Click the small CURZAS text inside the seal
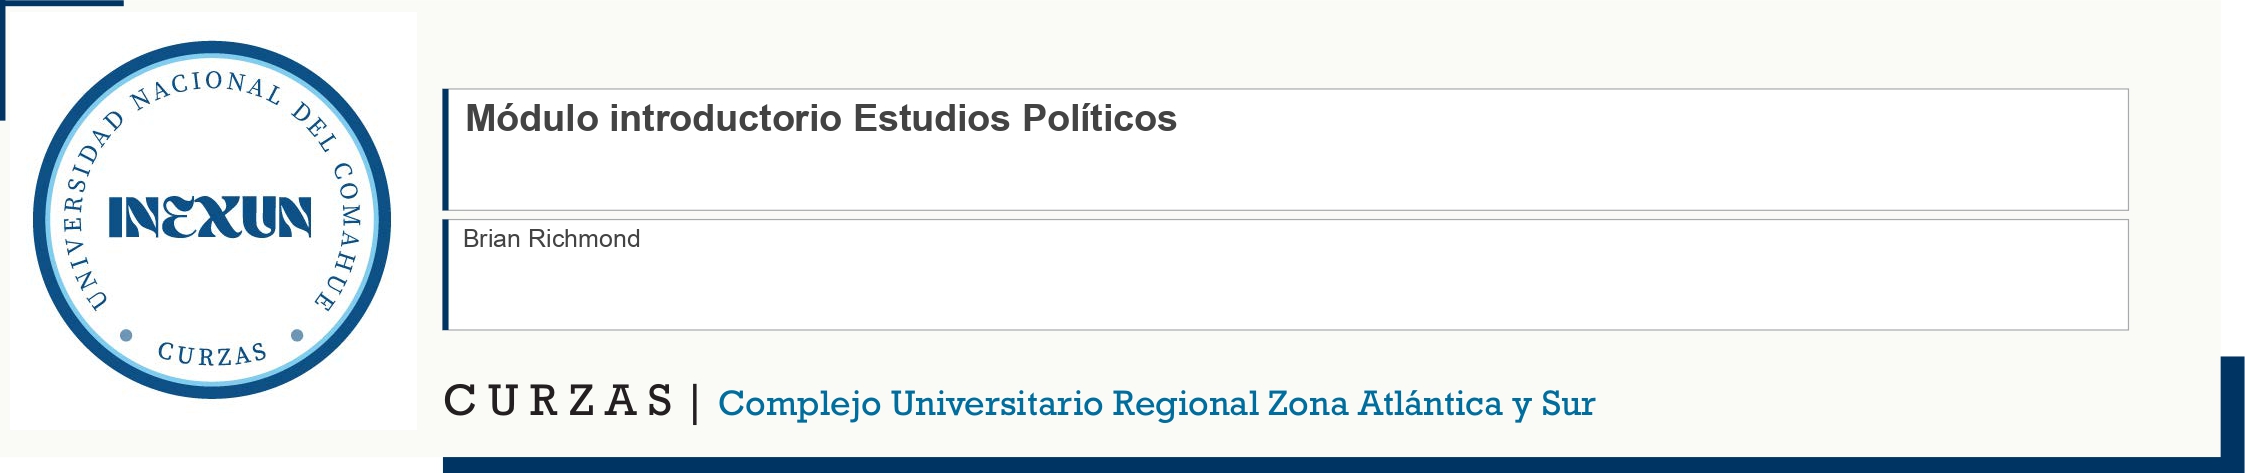The height and width of the screenshot is (473, 2245). coord(212,353)
